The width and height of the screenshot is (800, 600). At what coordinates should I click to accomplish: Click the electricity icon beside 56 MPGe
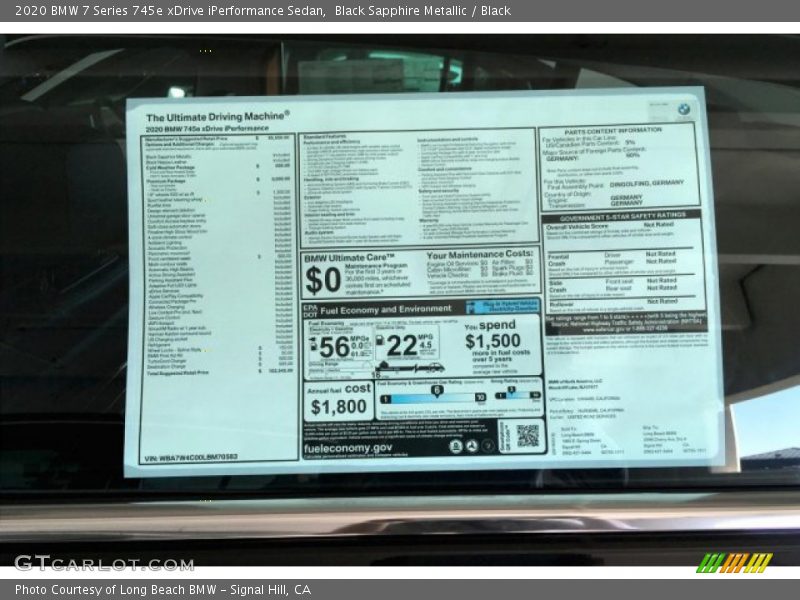[x=312, y=343]
